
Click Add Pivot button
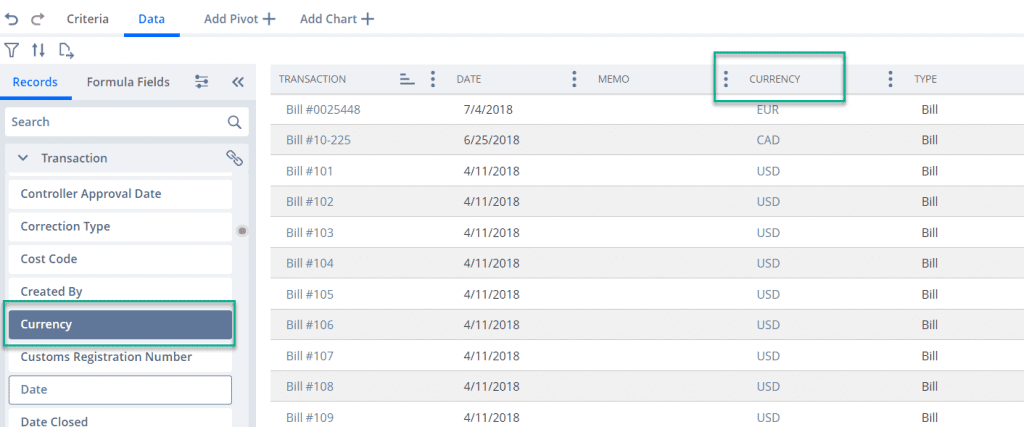tap(239, 19)
